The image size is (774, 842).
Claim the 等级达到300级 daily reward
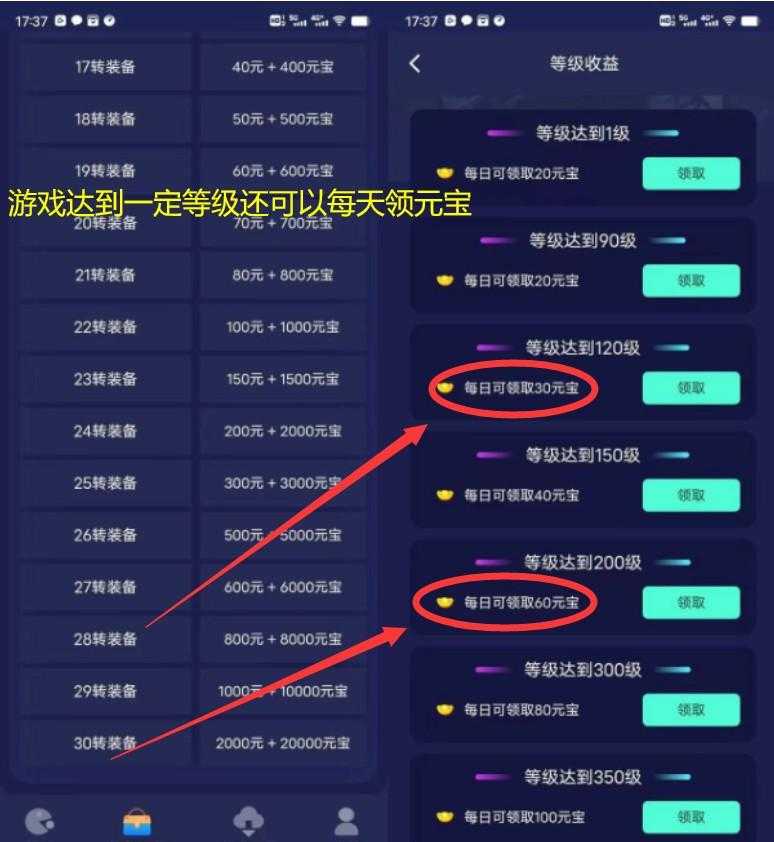(x=691, y=710)
